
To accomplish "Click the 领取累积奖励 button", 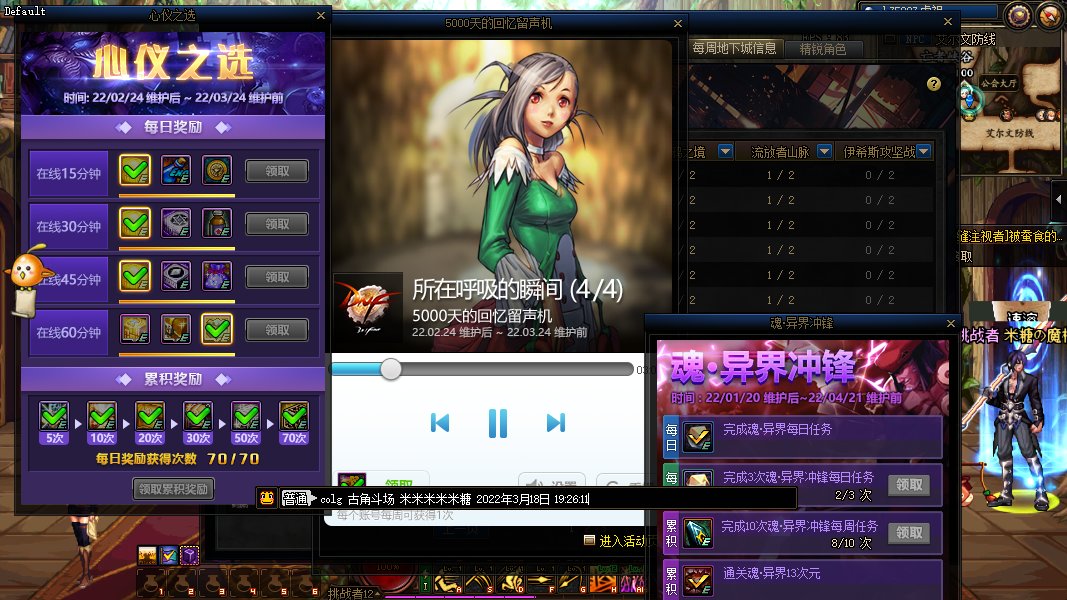I will point(174,488).
